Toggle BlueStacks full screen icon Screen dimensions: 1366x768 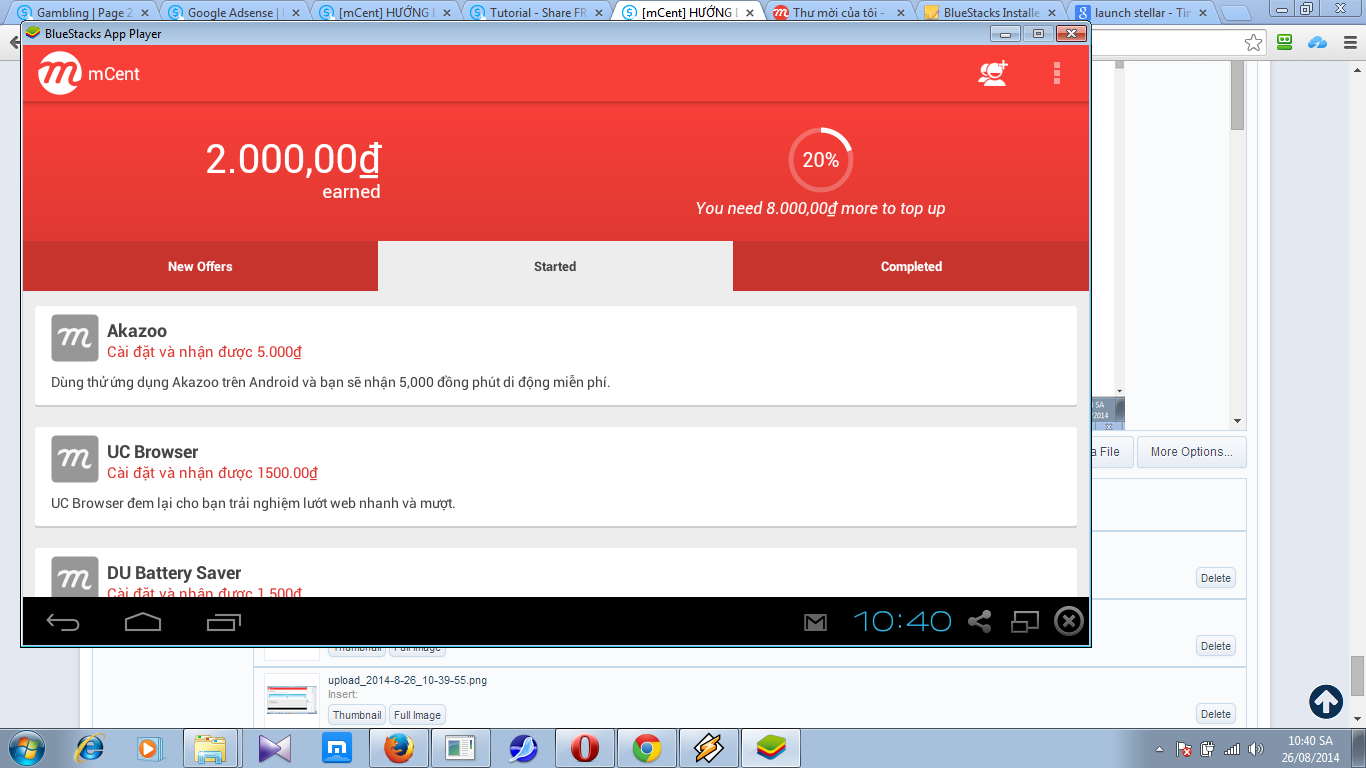click(1025, 622)
